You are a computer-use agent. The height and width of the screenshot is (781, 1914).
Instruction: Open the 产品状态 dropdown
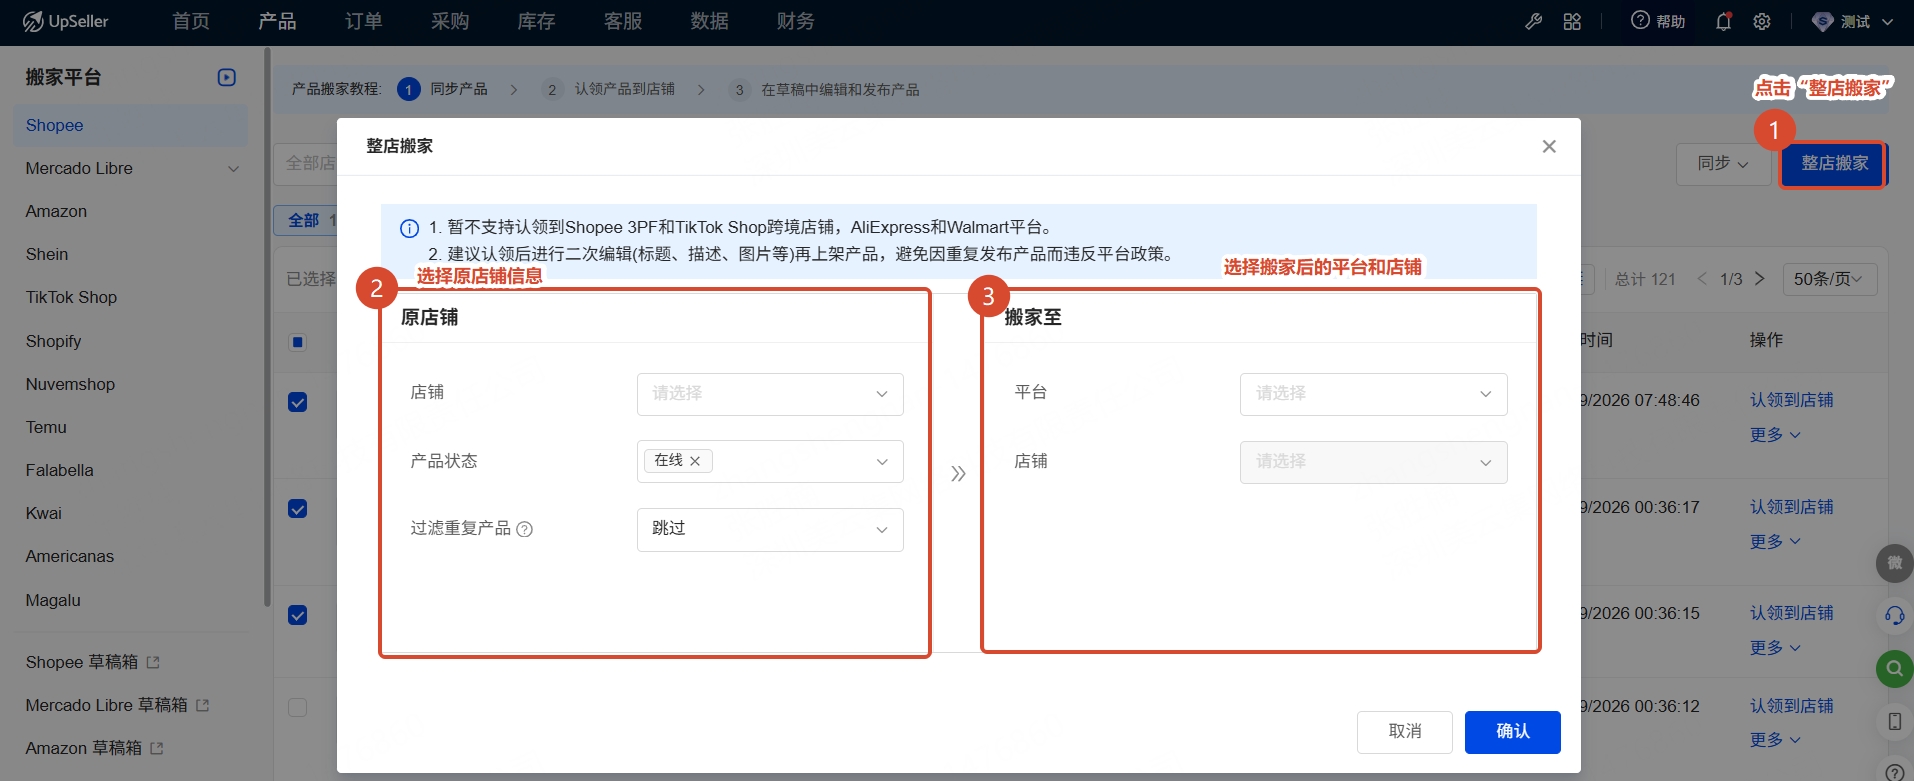(x=770, y=462)
